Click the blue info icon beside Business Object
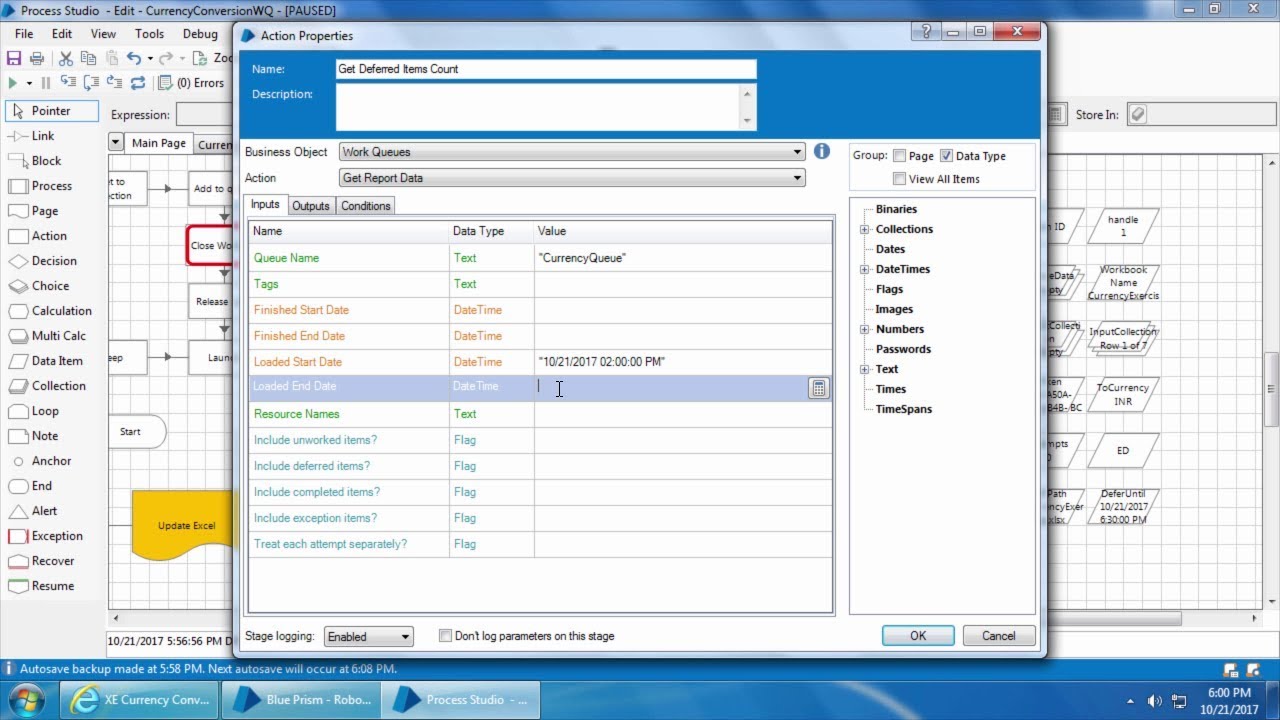This screenshot has width=1280, height=720. tap(822, 151)
